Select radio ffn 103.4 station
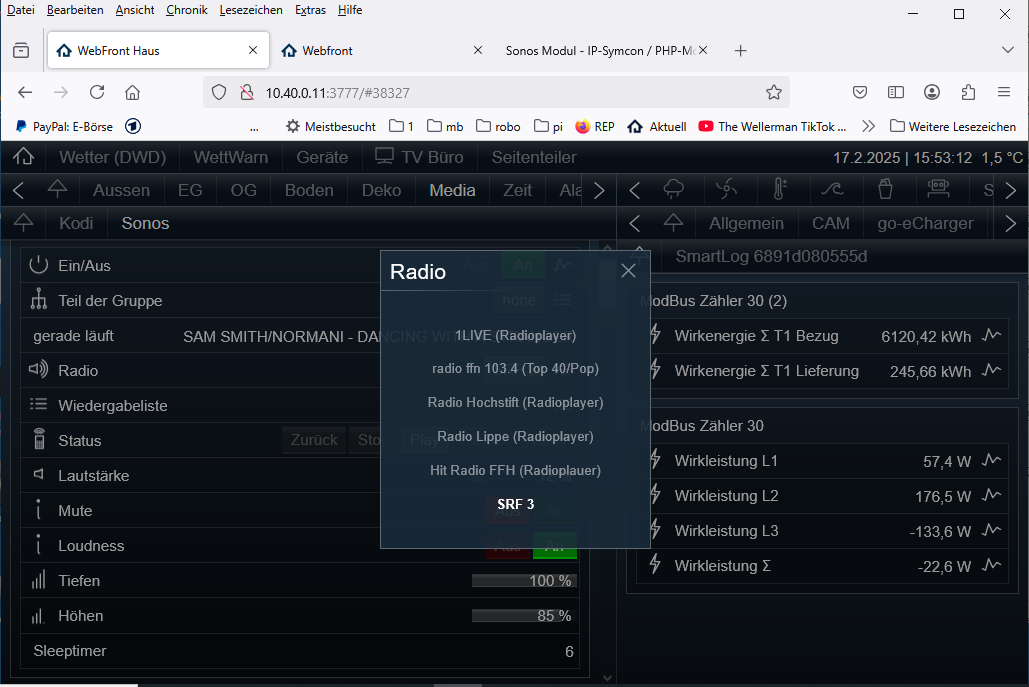Image resolution: width=1029 pixels, height=687 pixels. pyautogui.click(x=515, y=369)
